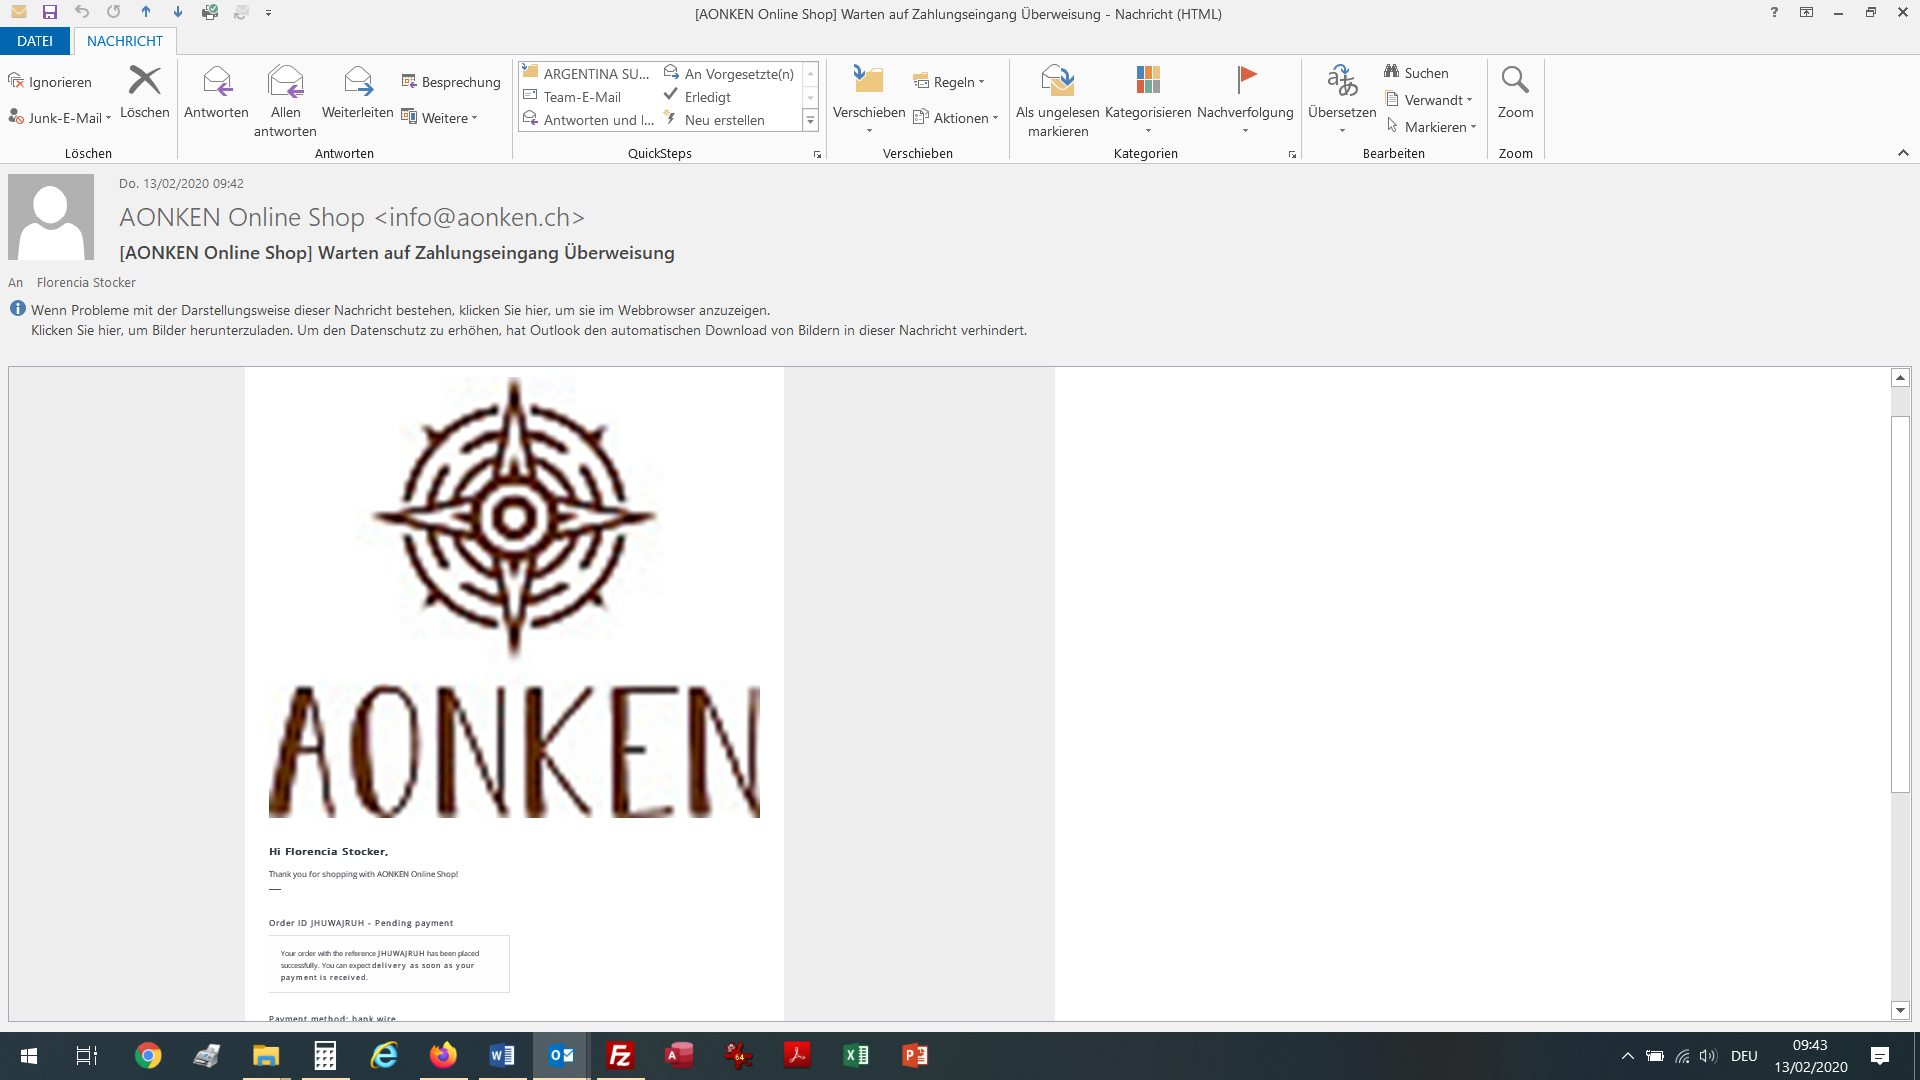Image resolution: width=1920 pixels, height=1080 pixels.
Task: Click Ignorieren conversation icon
Action: pos(16,82)
